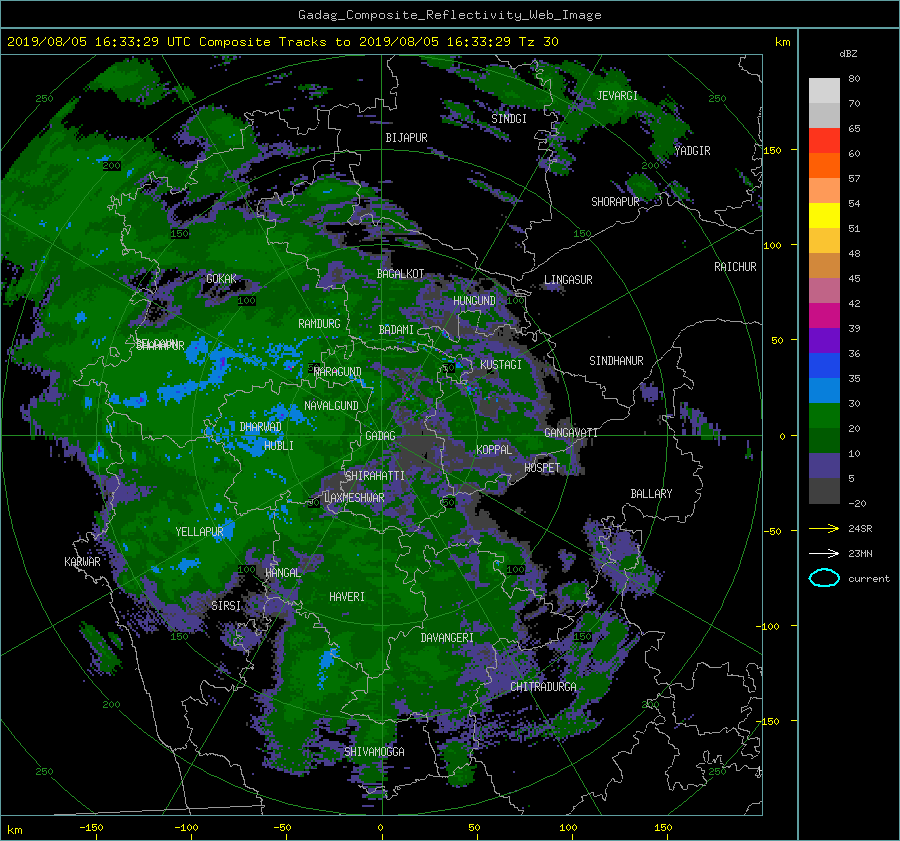The image size is (900, 841).
Task: Click the UTC Composite Tracks timestamp header
Action: (x=282, y=42)
